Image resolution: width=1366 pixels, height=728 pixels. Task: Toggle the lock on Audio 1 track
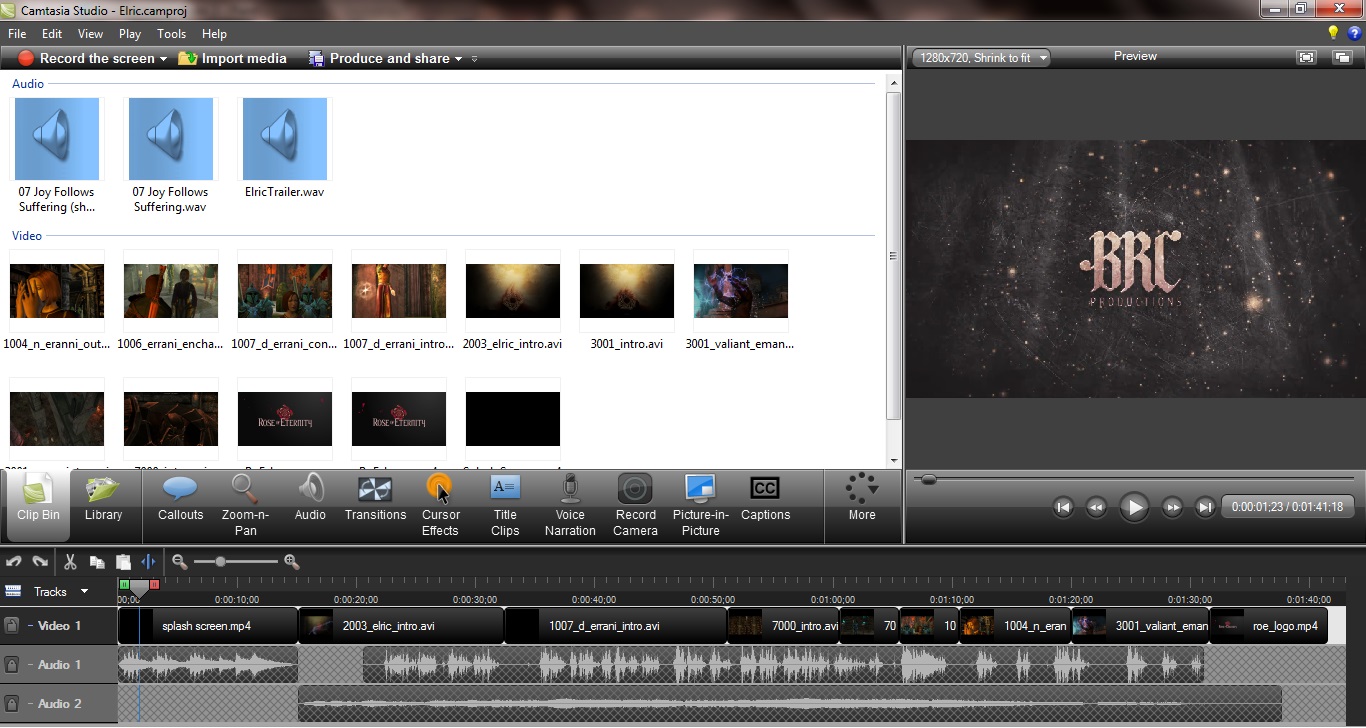12,664
